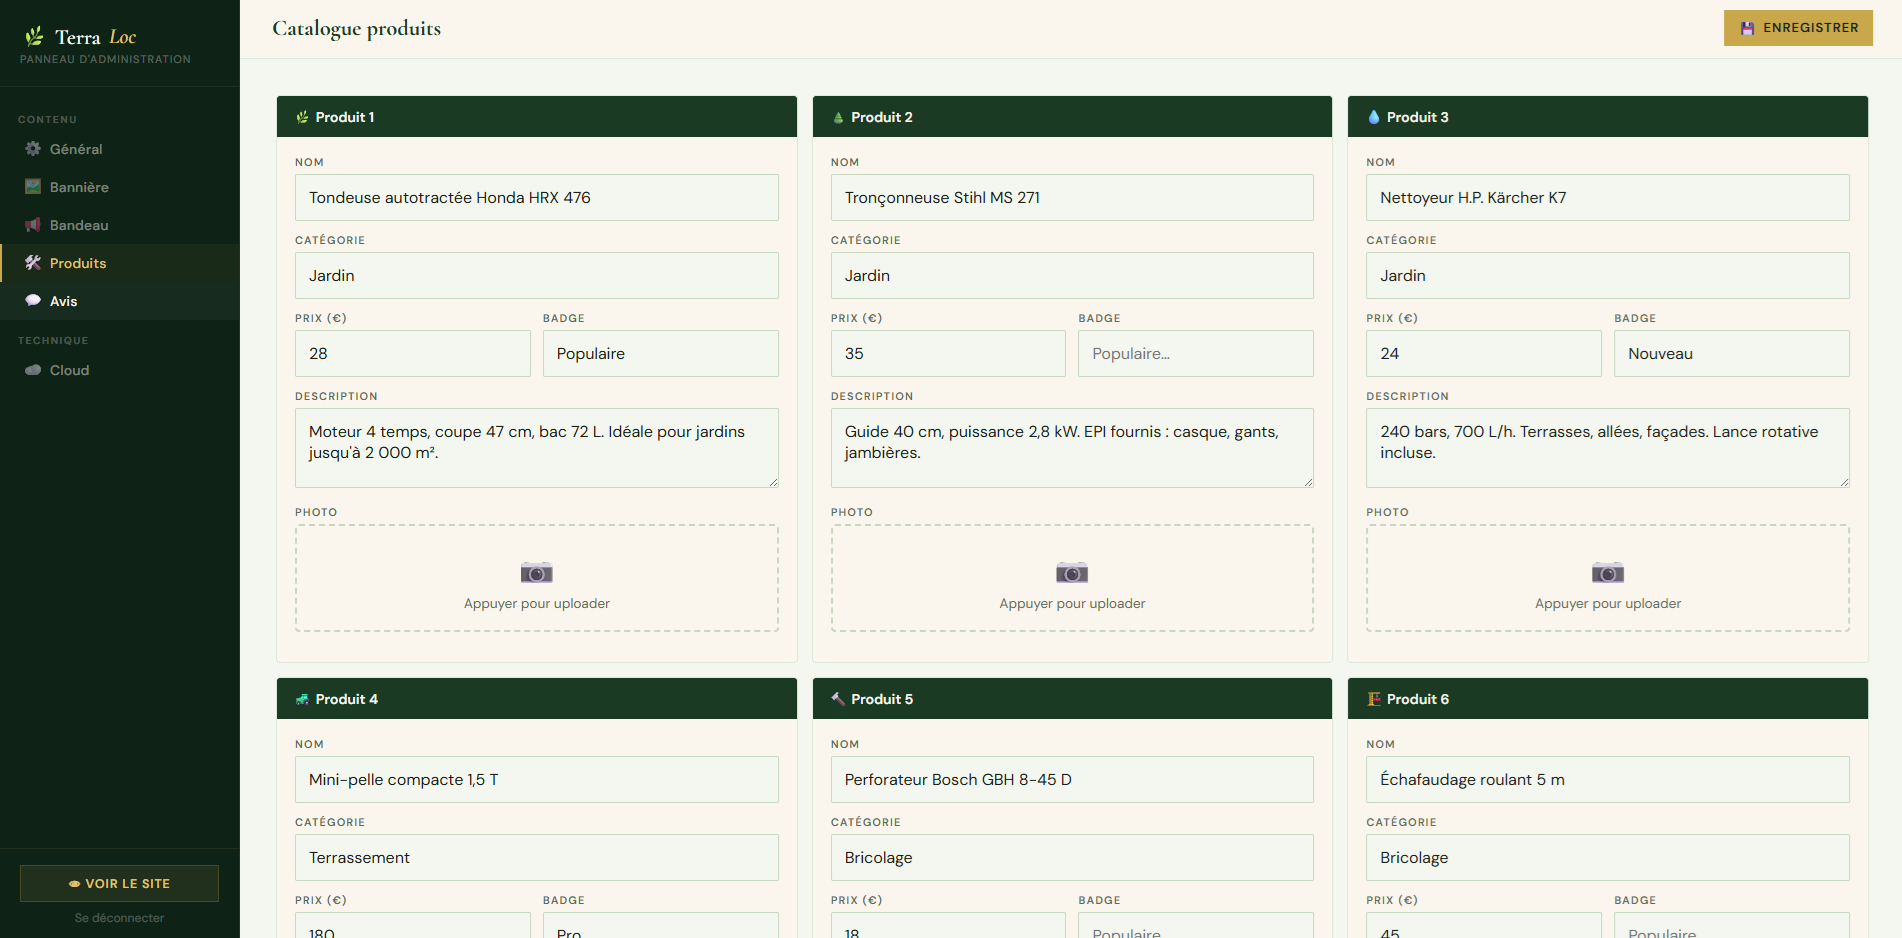Image resolution: width=1902 pixels, height=938 pixels.
Task: Edit the name field 'Nettoyeur H.P. Kärcher K7'
Action: point(1608,198)
